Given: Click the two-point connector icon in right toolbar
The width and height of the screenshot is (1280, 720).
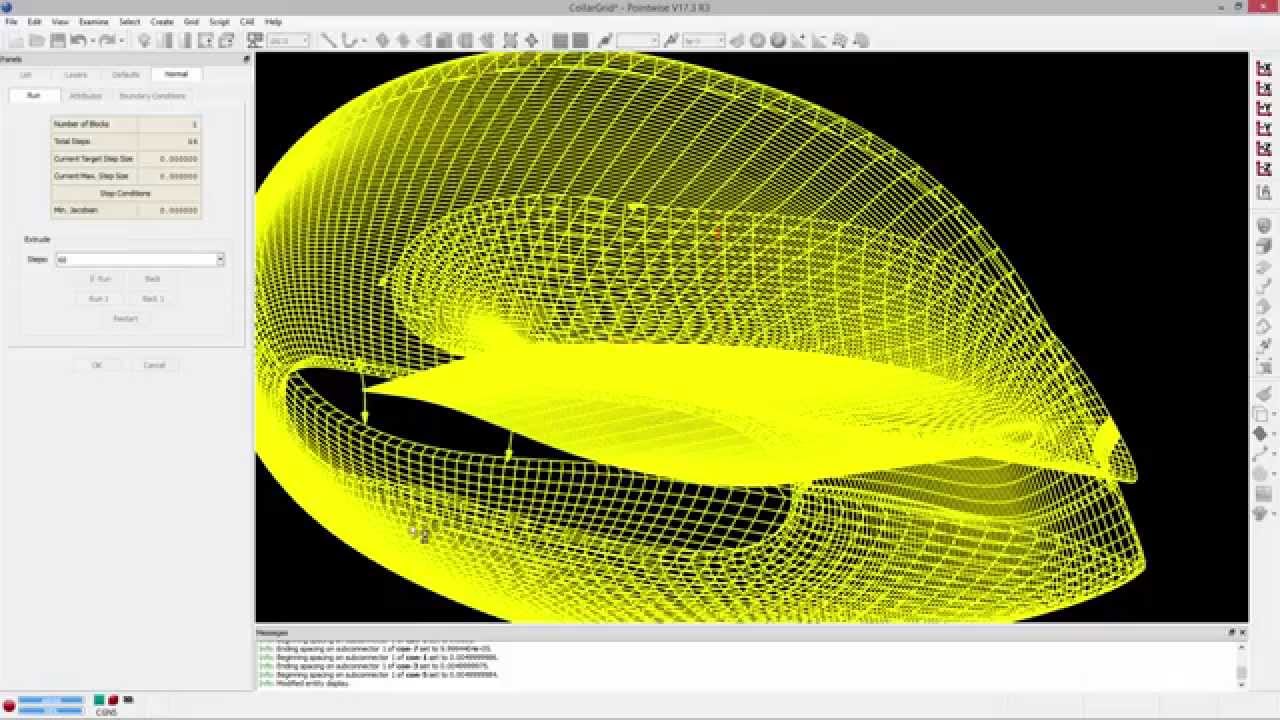Looking at the screenshot, I should pos(1261,454).
